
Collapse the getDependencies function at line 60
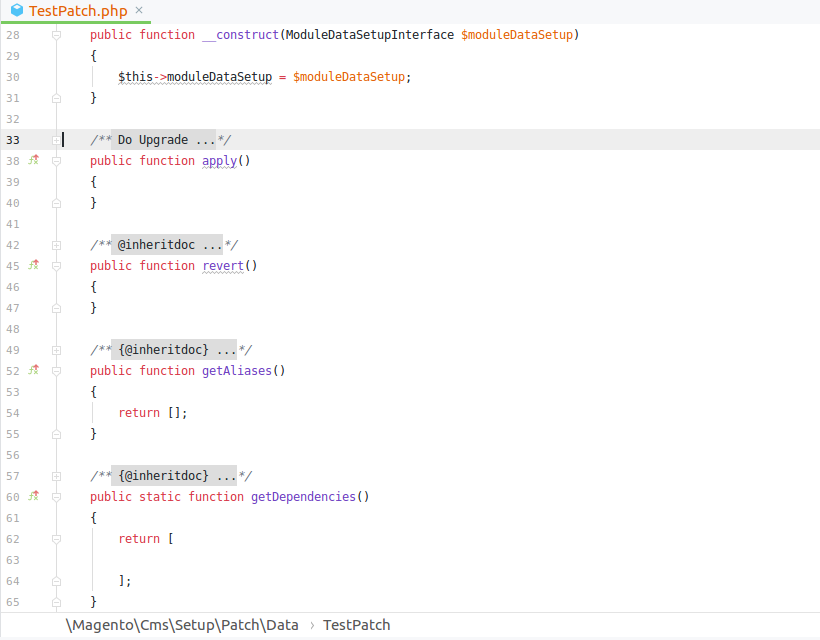56,497
